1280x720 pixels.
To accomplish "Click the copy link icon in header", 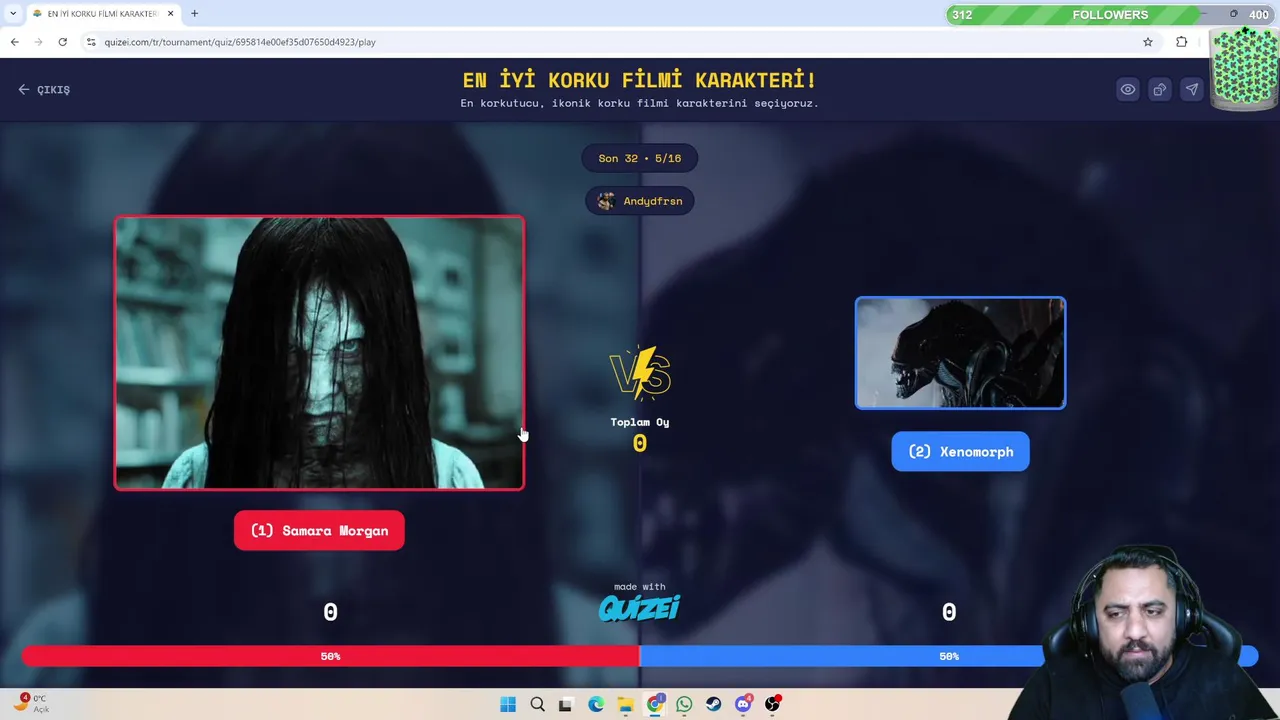I will [1160, 89].
